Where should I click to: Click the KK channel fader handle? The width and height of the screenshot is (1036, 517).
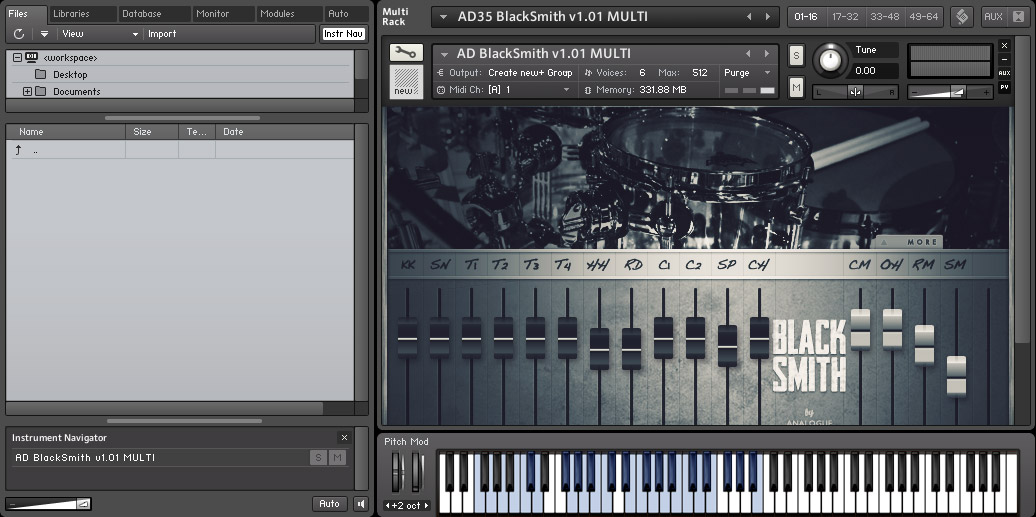407,338
